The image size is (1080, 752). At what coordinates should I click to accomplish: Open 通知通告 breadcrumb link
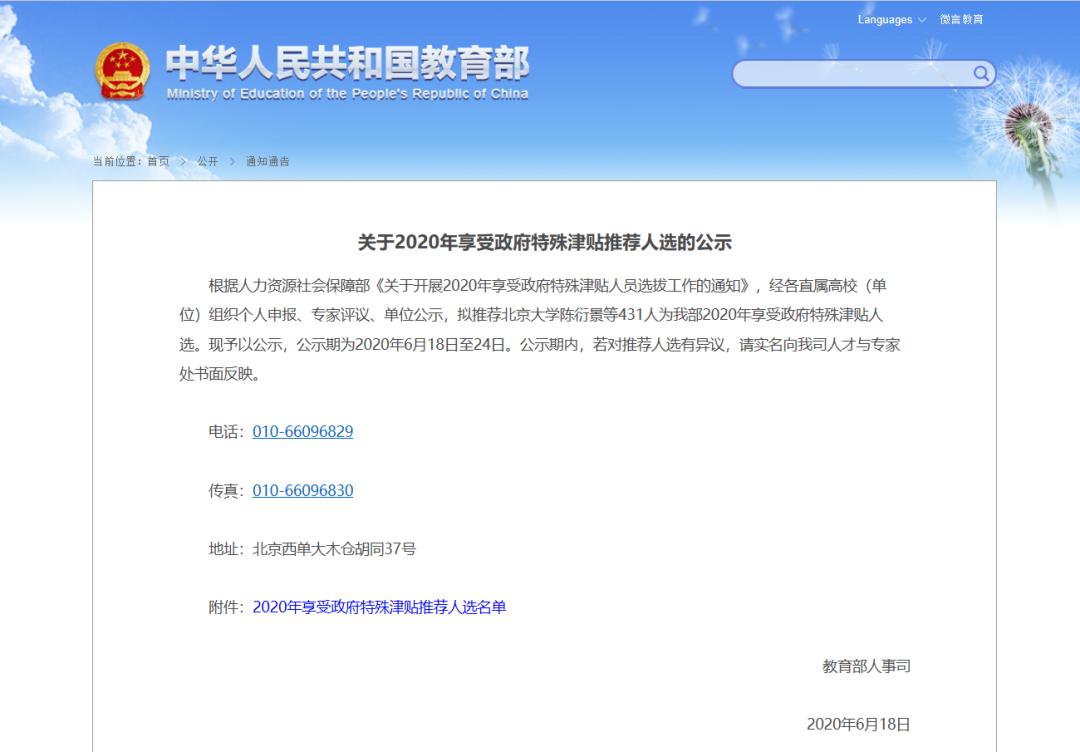[268, 161]
